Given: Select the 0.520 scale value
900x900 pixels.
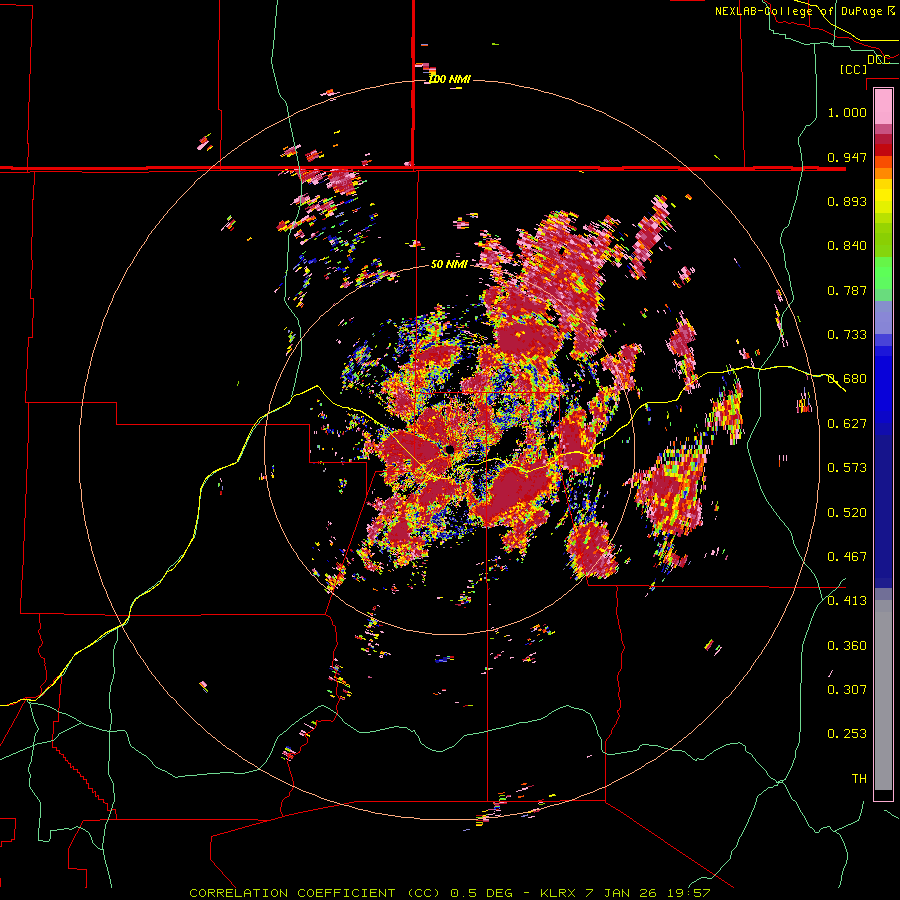Looking at the screenshot, I should coord(847,513).
